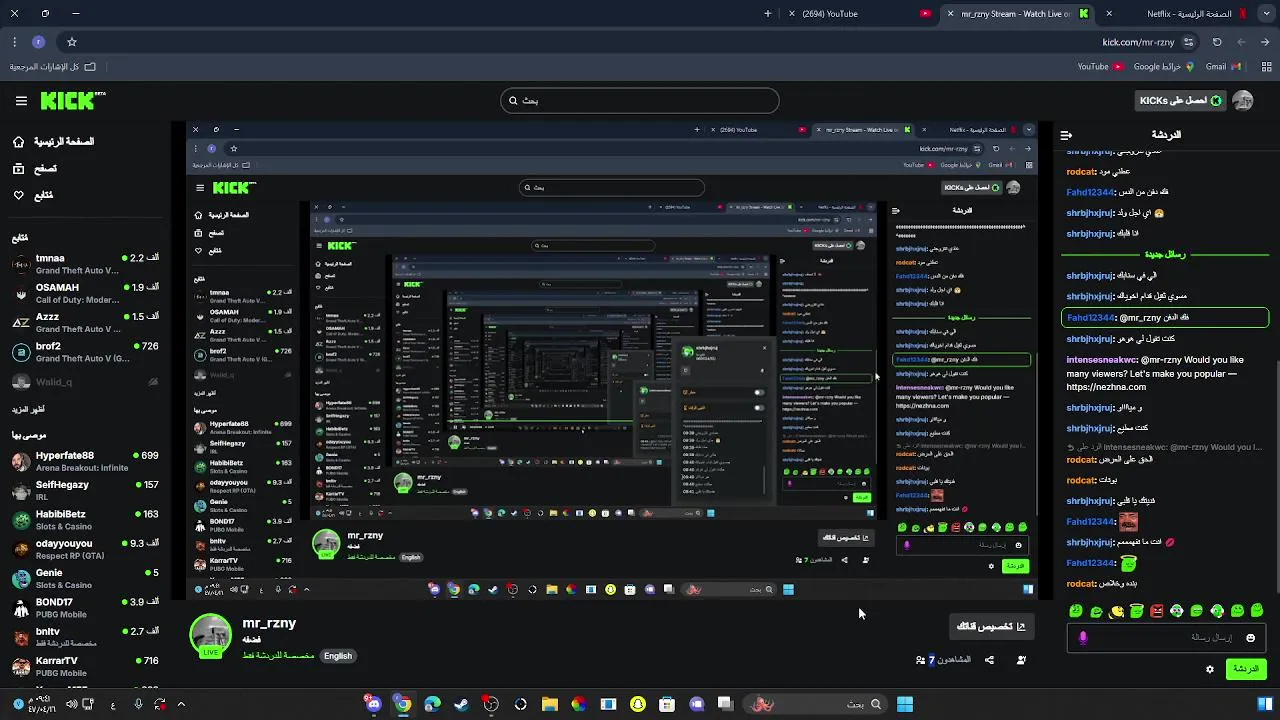The width and height of the screenshot is (1280, 720).
Task: Open Azzz channel in sidebar
Action: tap(84, 323)
